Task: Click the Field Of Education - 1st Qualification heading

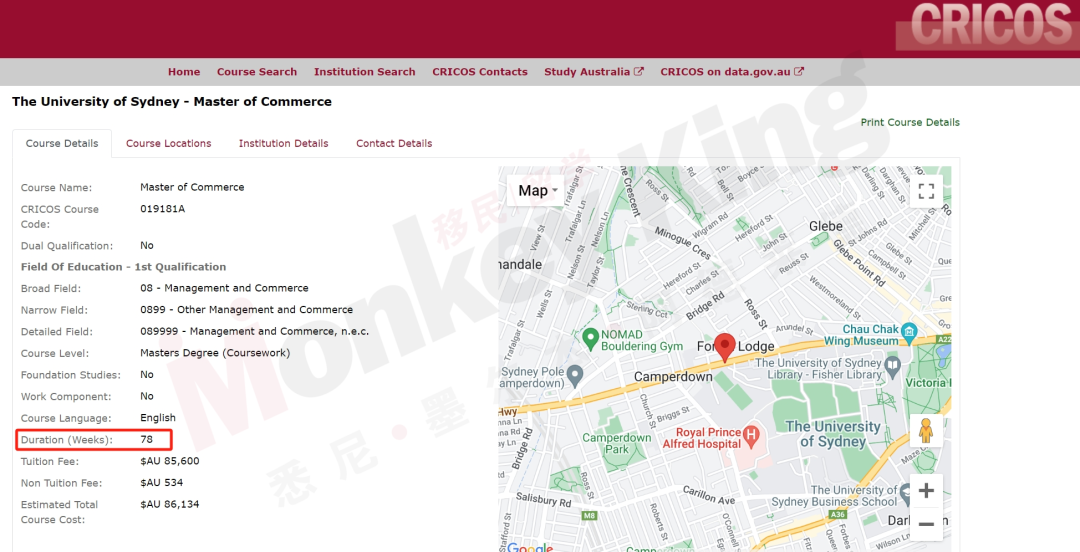Action: click(x=123, y=267)
